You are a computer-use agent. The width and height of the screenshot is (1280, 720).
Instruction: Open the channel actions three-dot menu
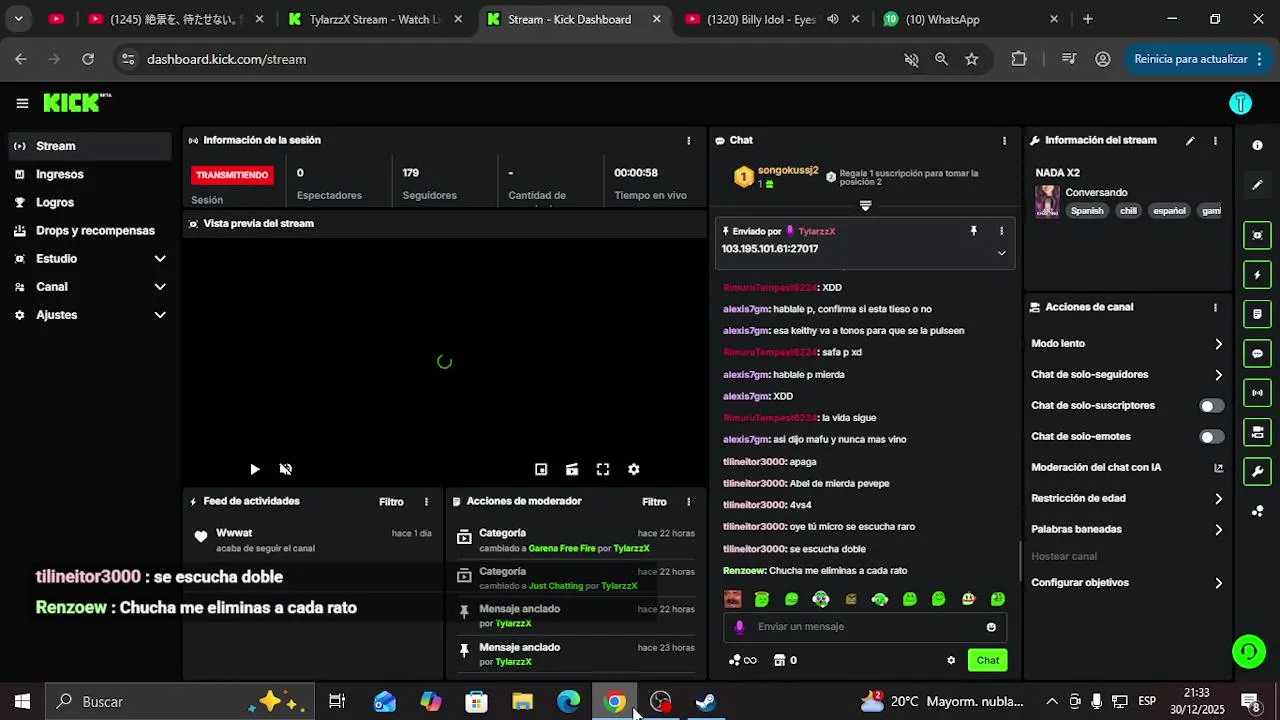point(1215,308)
